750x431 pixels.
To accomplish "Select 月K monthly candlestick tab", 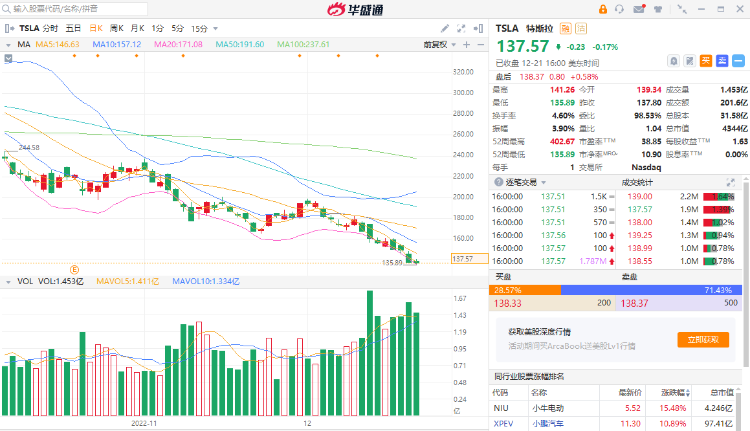I will [137, 29].
